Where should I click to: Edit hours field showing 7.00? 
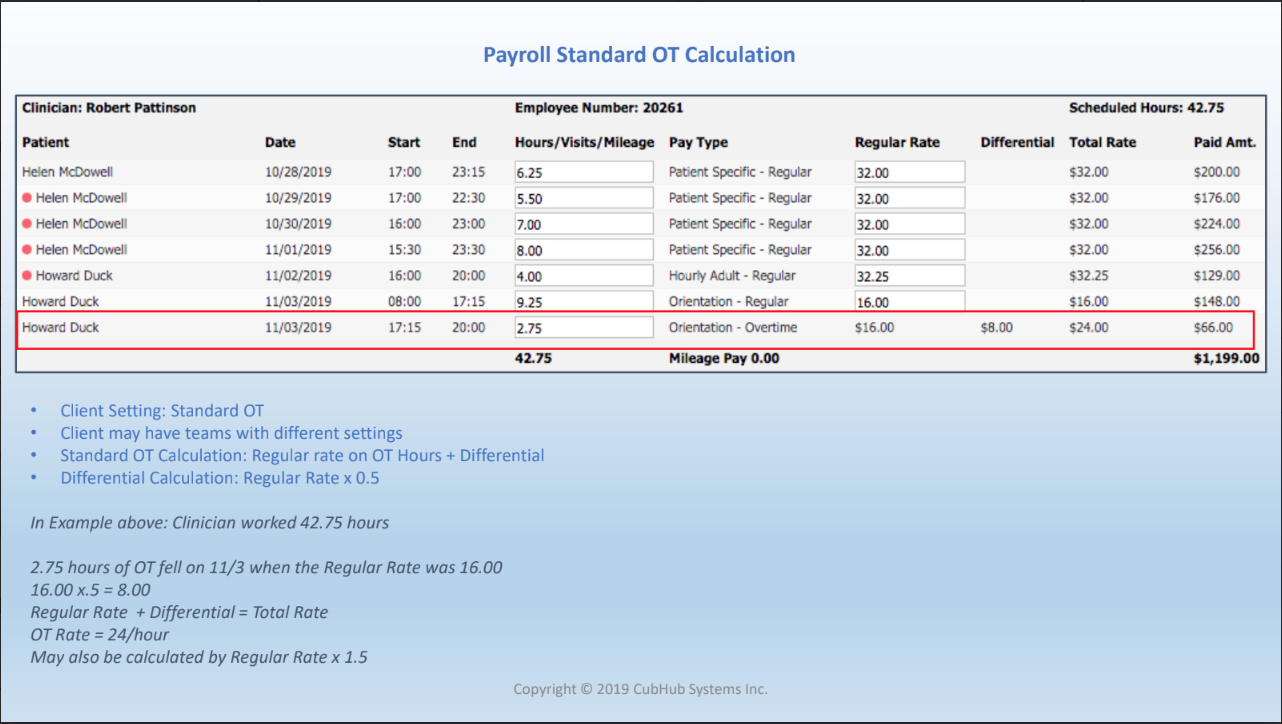[x=584, y=224]
